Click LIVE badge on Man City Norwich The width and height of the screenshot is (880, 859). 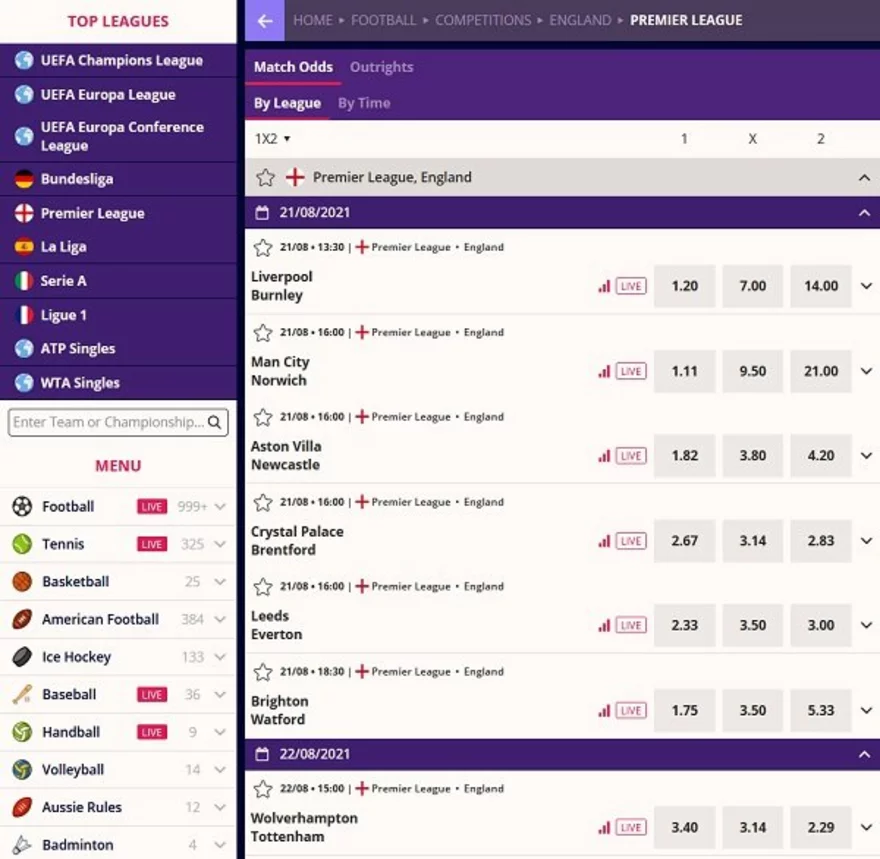pos(630,371)
